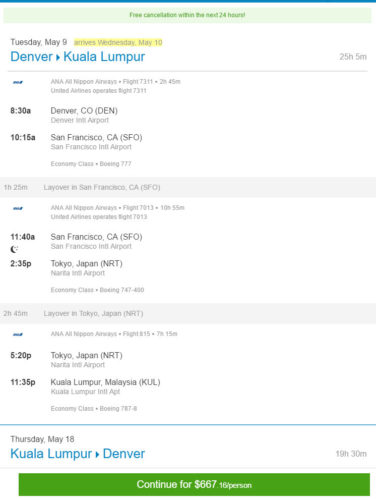The height and width of the screenshot is (500, 376).
Task: Click the free cancellation notice banner
Action: pos(187,15)
